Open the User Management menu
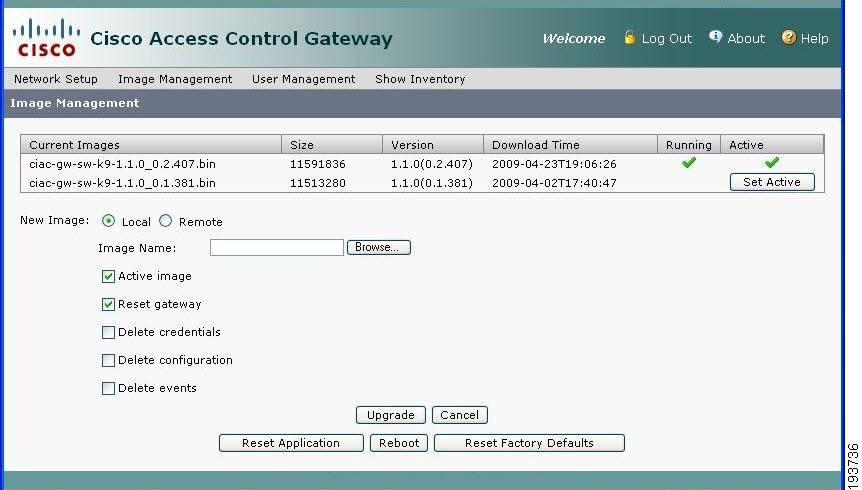Viewport: 862px width, 490px height. (x=303, y=79)
